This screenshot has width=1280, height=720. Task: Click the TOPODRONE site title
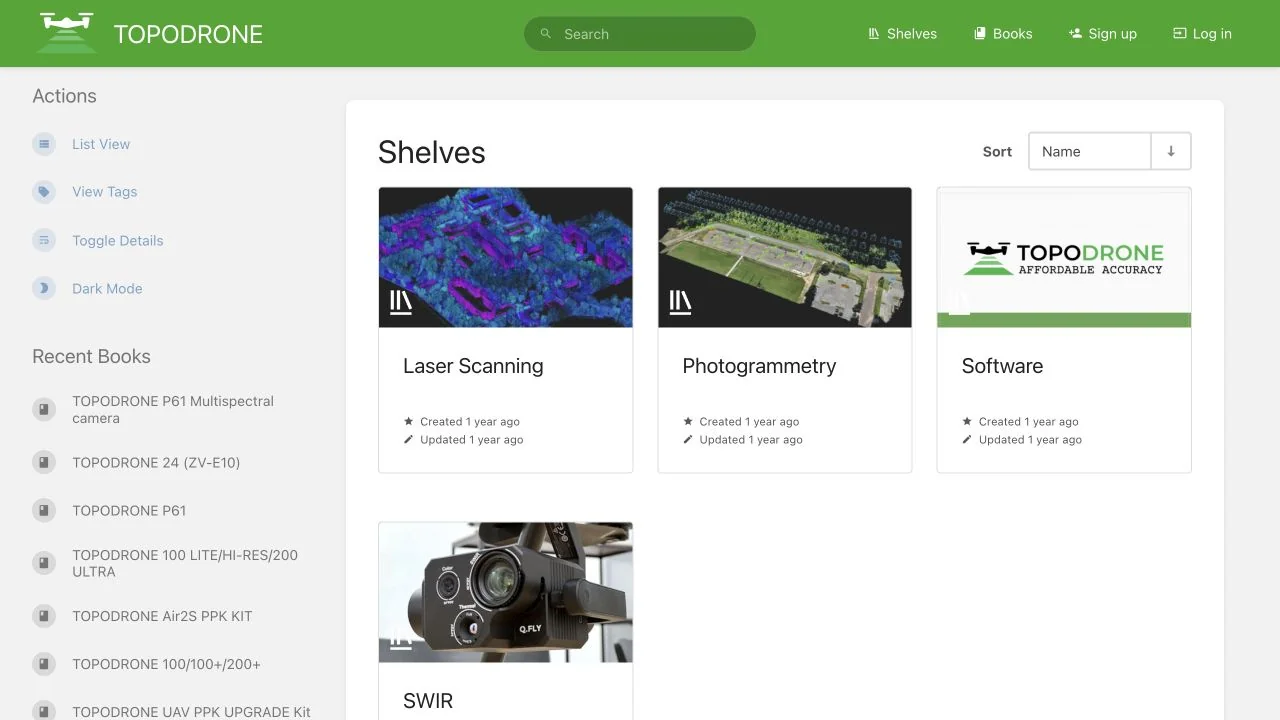coord(188,34)
